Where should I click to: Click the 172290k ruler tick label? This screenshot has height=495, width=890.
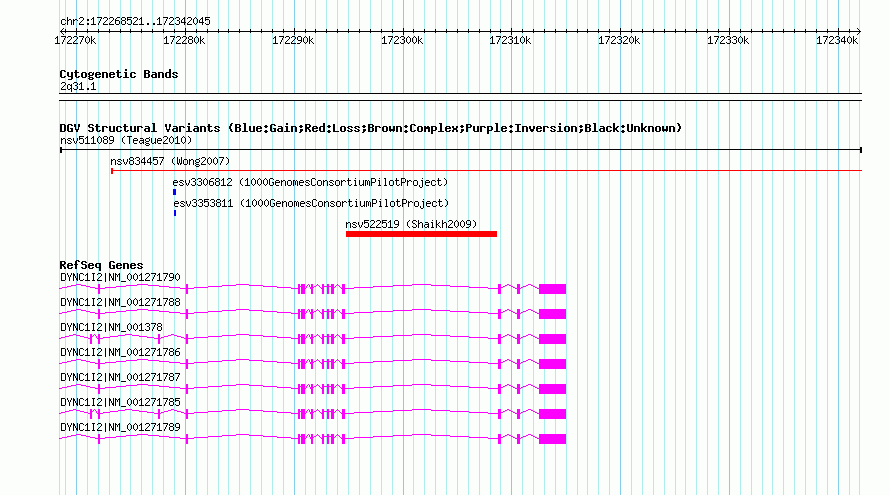pyautogui.click(x=293, y=41)
